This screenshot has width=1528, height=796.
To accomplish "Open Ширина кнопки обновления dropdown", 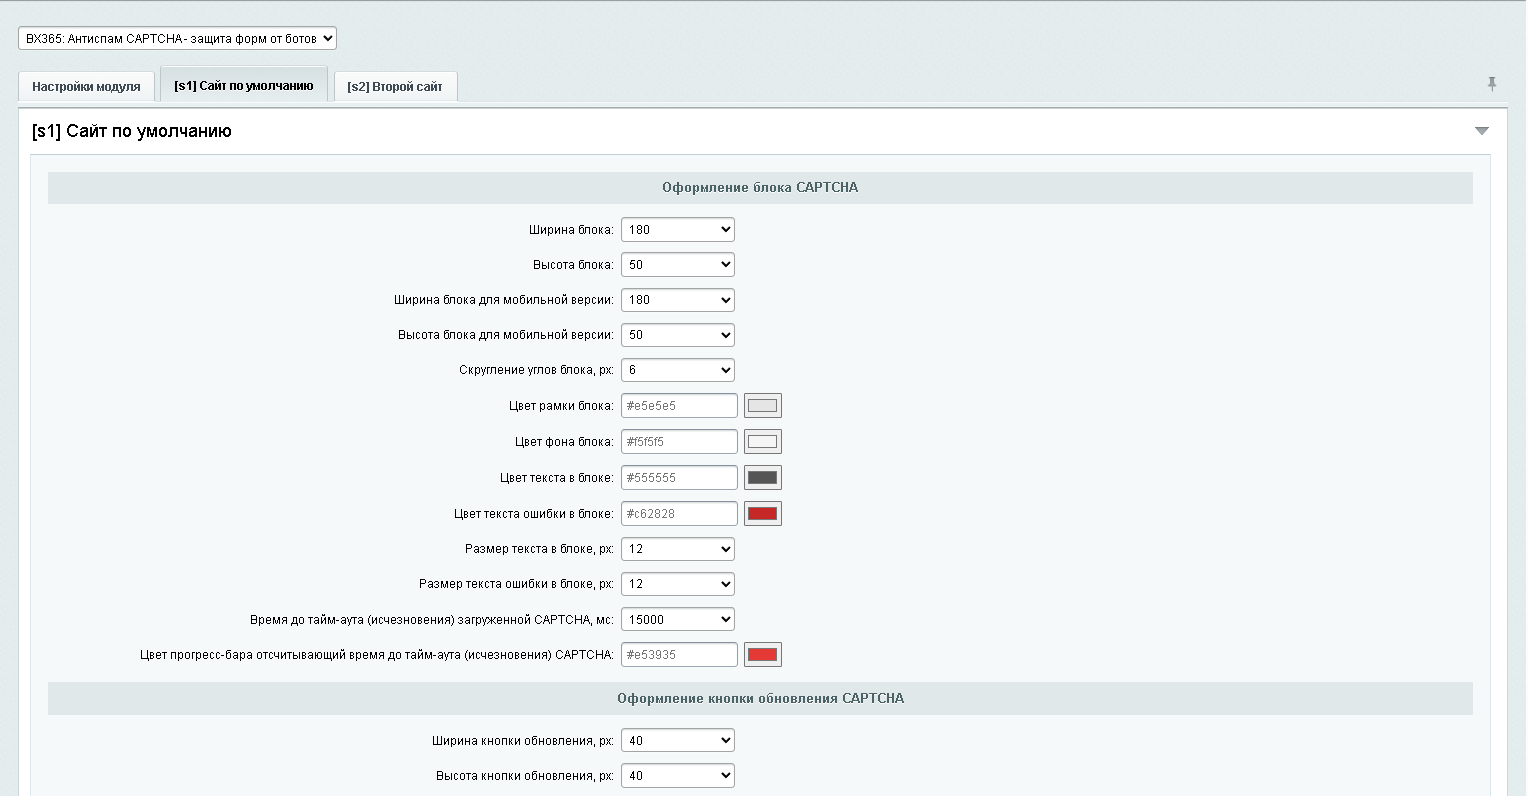I will pyautogui.click(x=678, y=741).
